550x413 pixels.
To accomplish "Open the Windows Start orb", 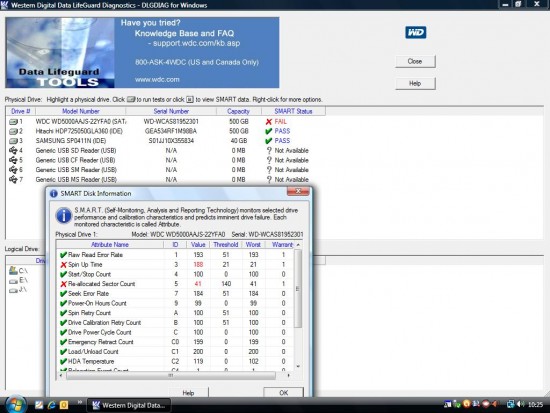I will (15, 405).
